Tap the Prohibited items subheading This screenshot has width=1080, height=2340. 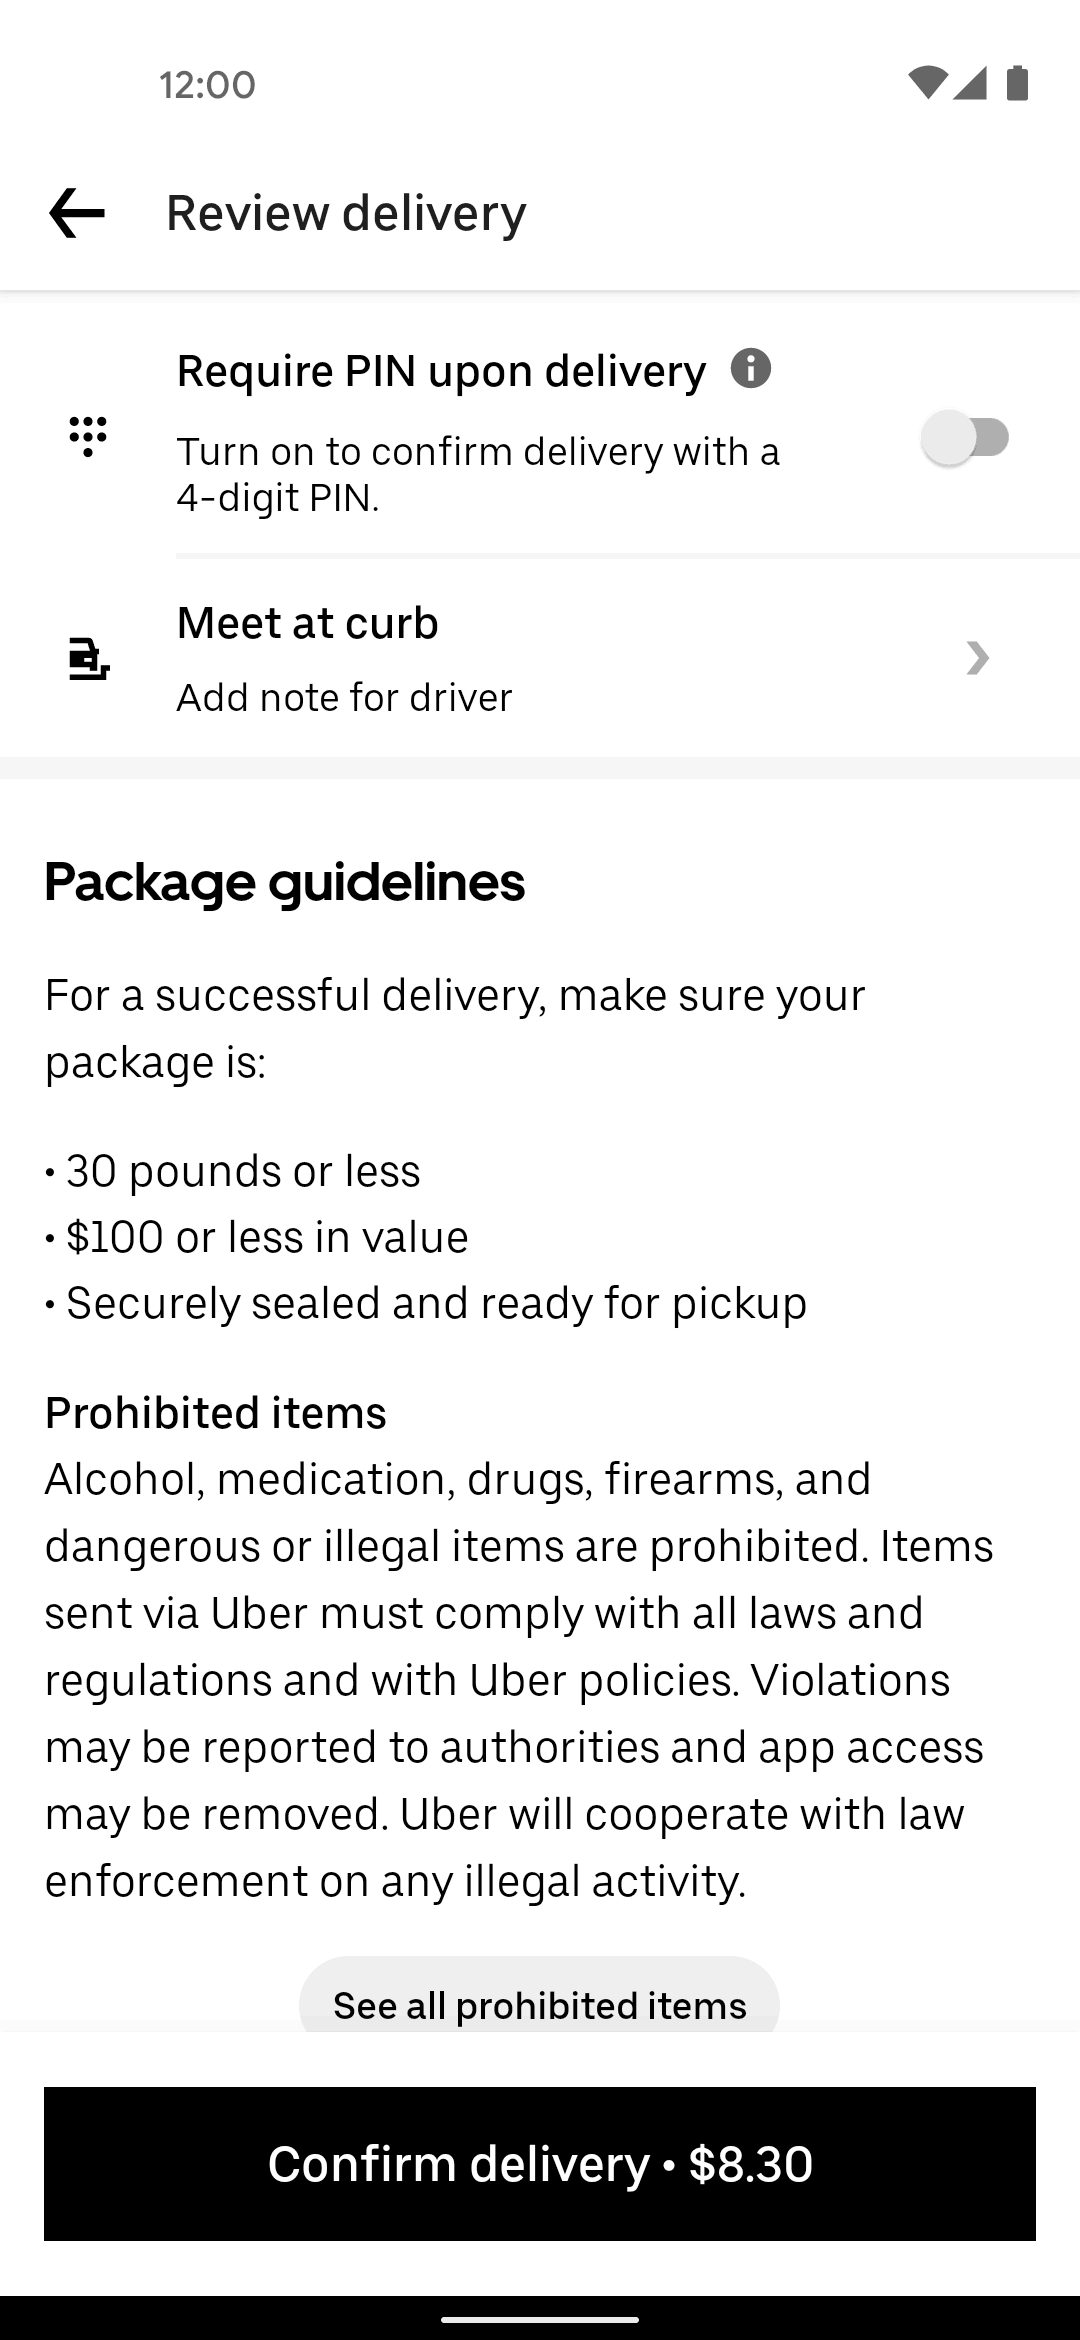(216, 1413)
